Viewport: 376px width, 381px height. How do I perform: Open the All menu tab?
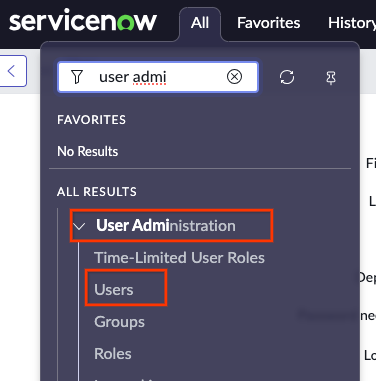(x=200, y=23)
